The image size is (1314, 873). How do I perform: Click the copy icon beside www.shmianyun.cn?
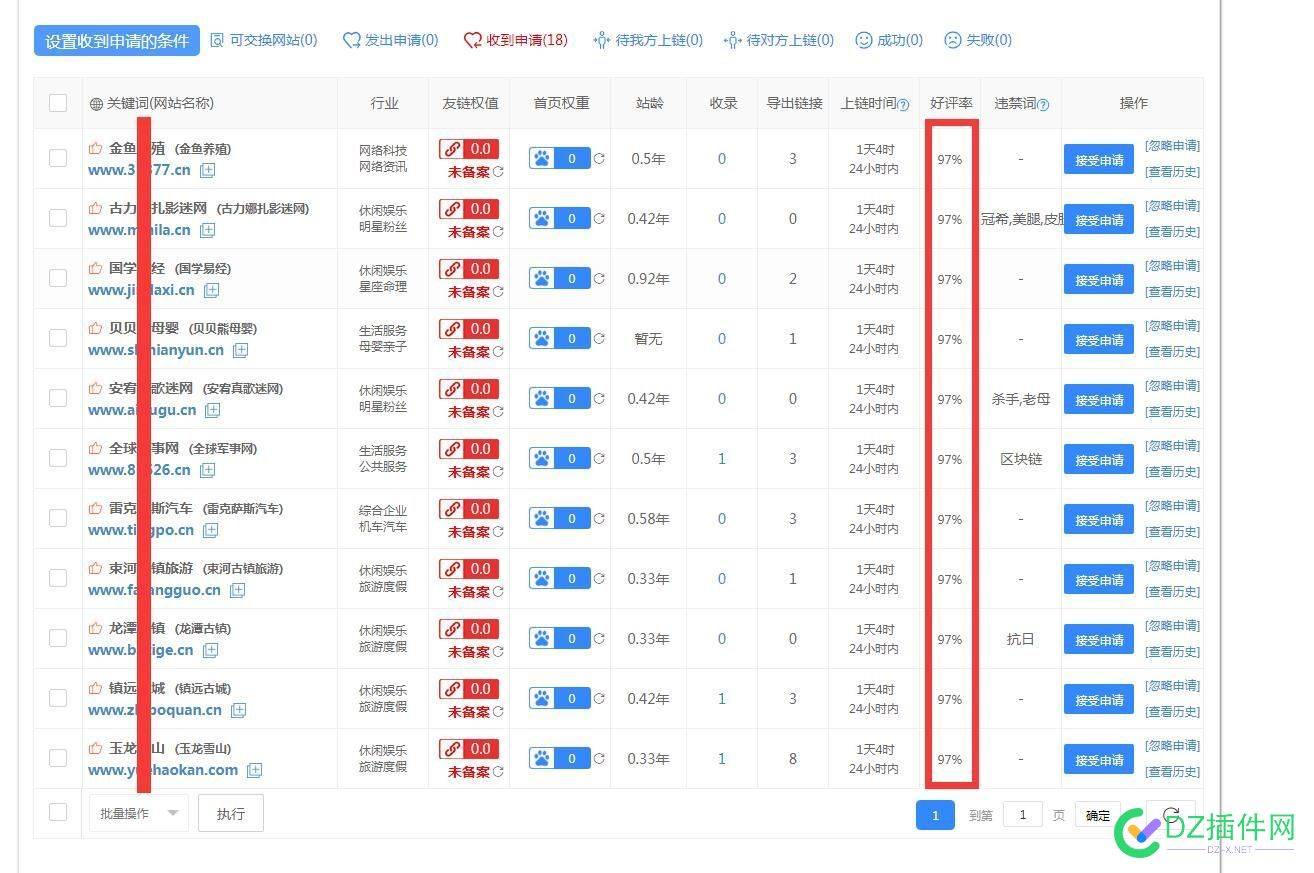(241, 350)
